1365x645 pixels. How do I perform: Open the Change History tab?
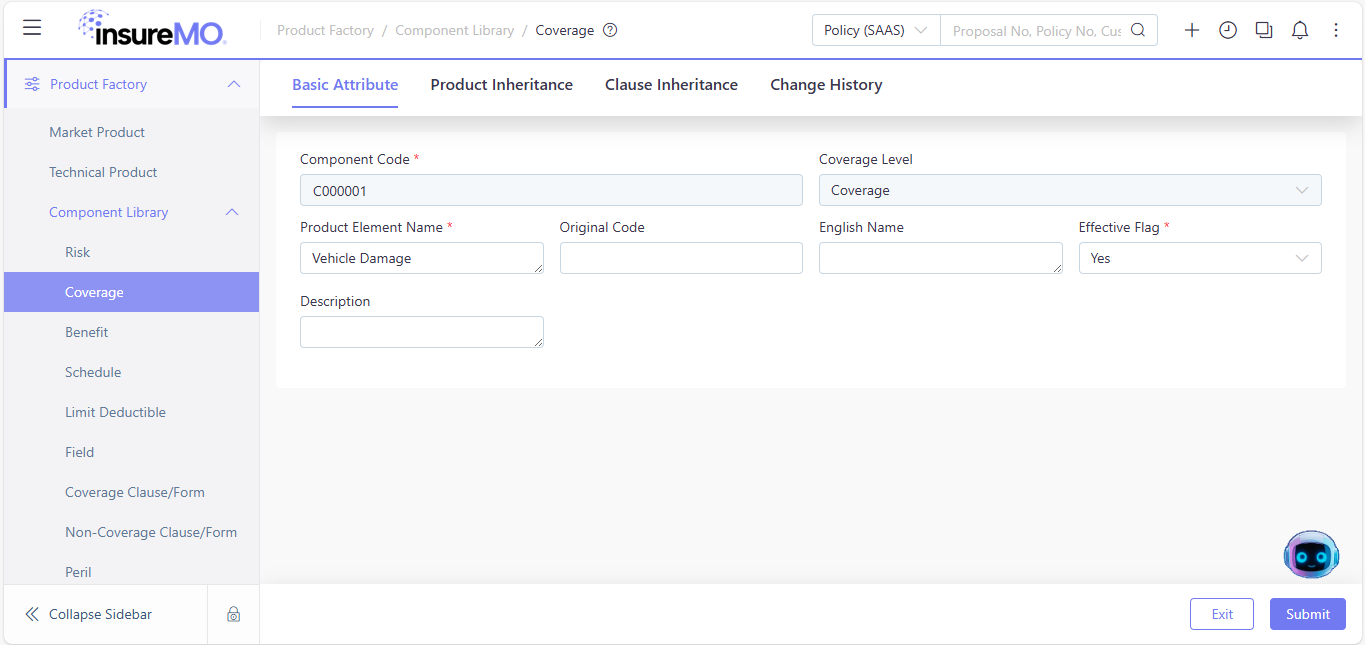[826, 85]
